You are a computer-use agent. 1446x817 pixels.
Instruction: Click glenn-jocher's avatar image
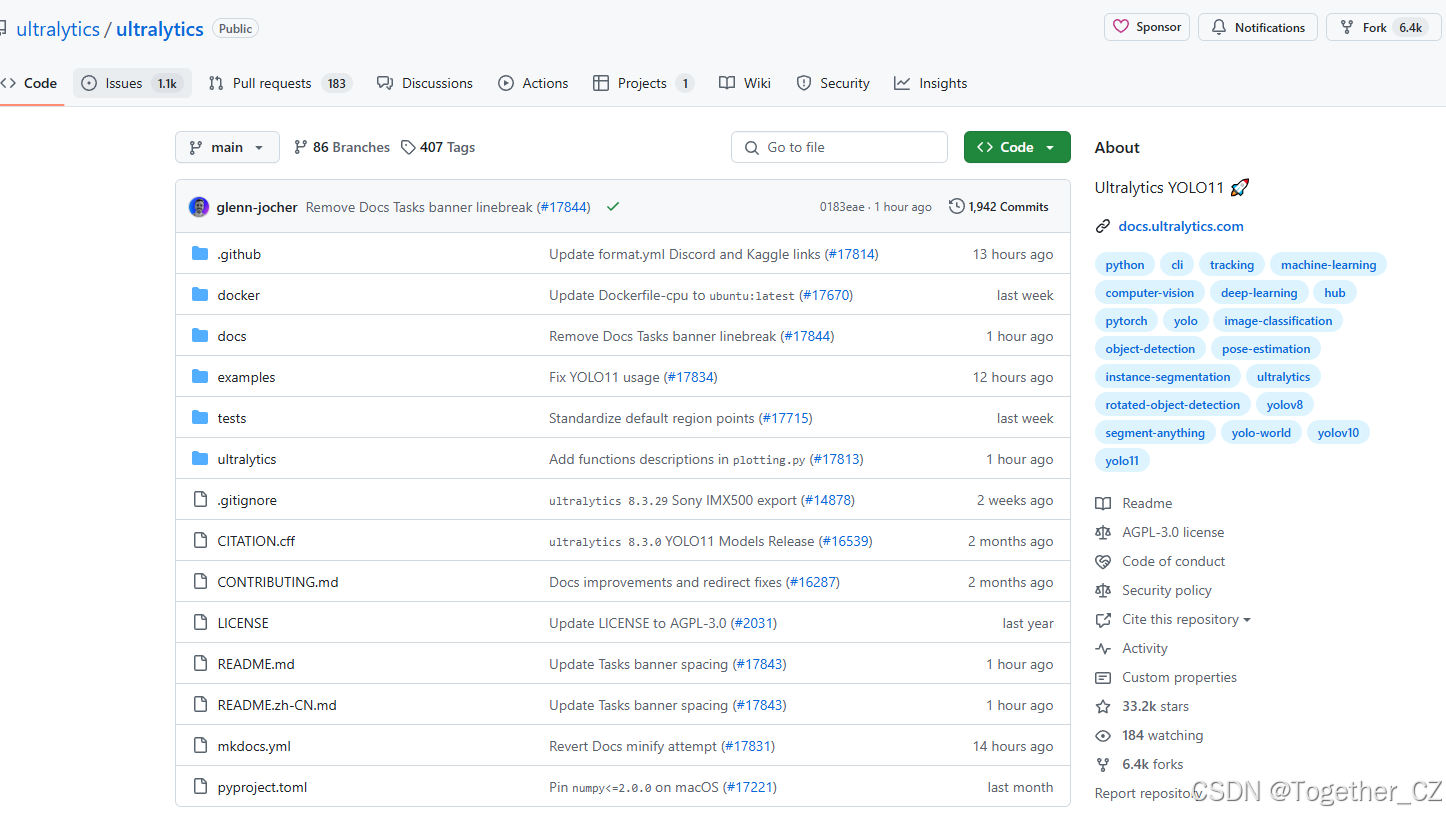click(x=199, y=207)
